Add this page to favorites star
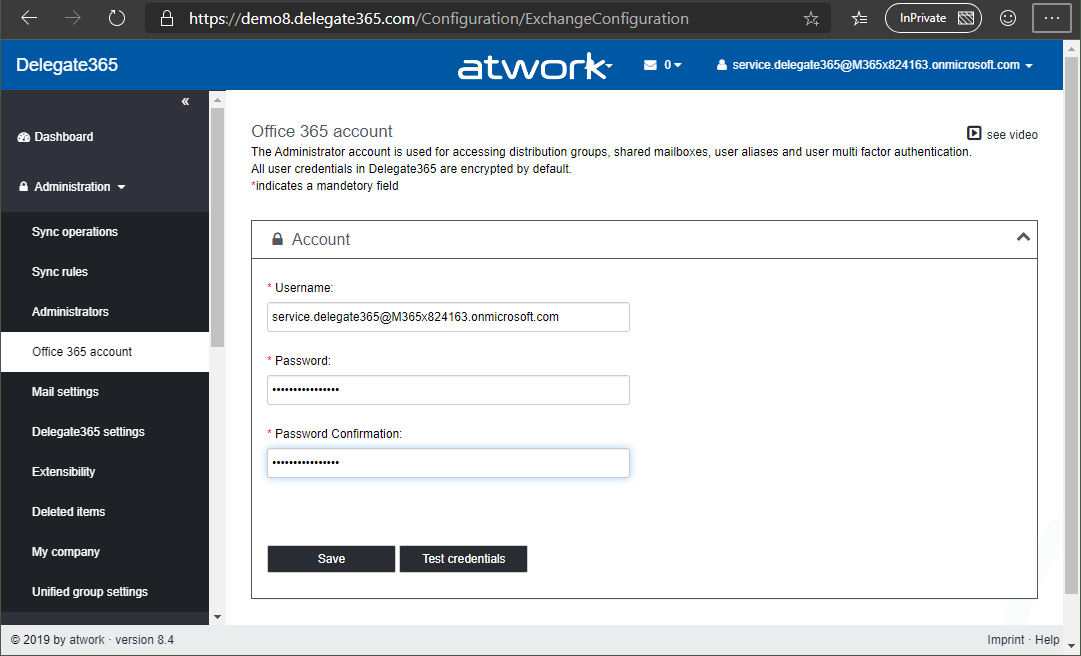The image size is (1081, 656). coord(811,19)
